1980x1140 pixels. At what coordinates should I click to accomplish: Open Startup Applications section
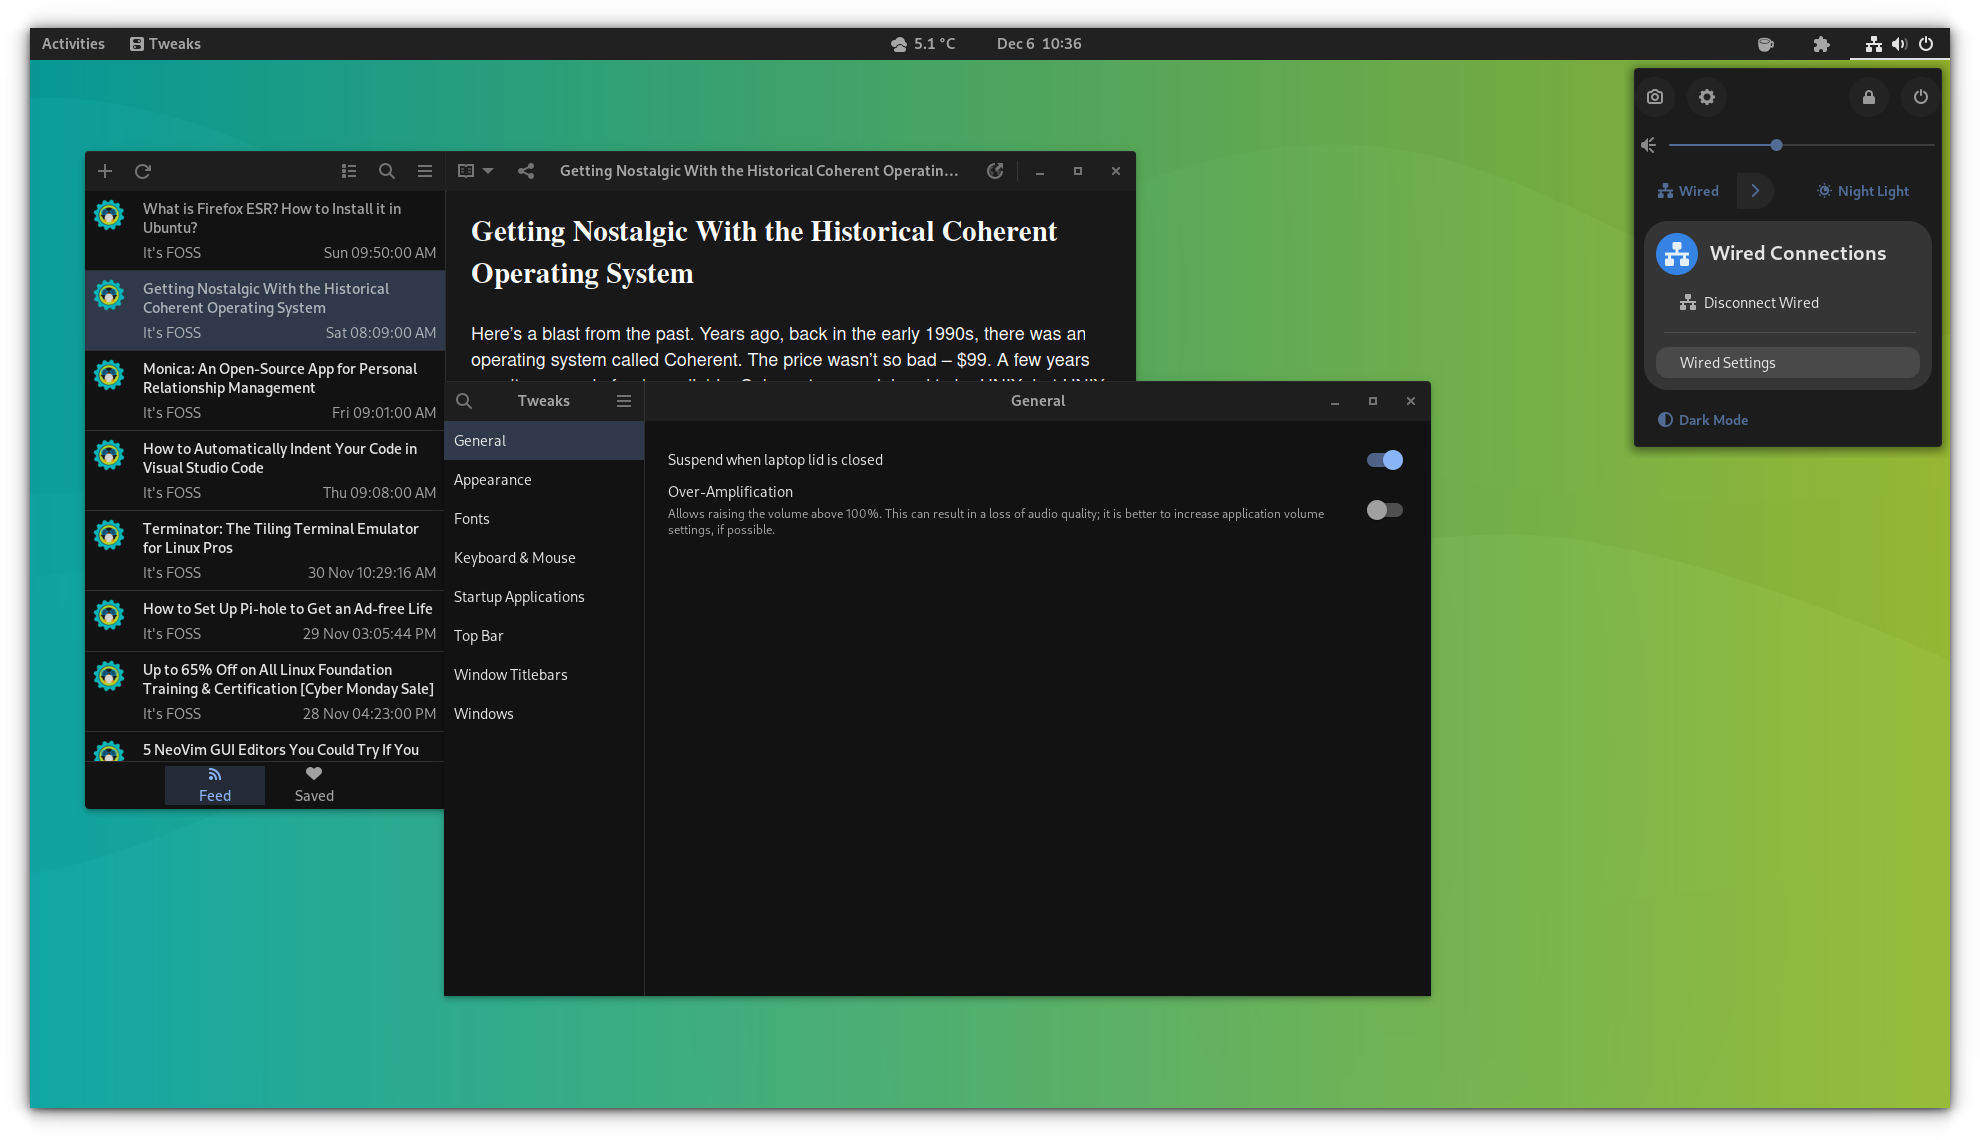click(x=544, y=597)
